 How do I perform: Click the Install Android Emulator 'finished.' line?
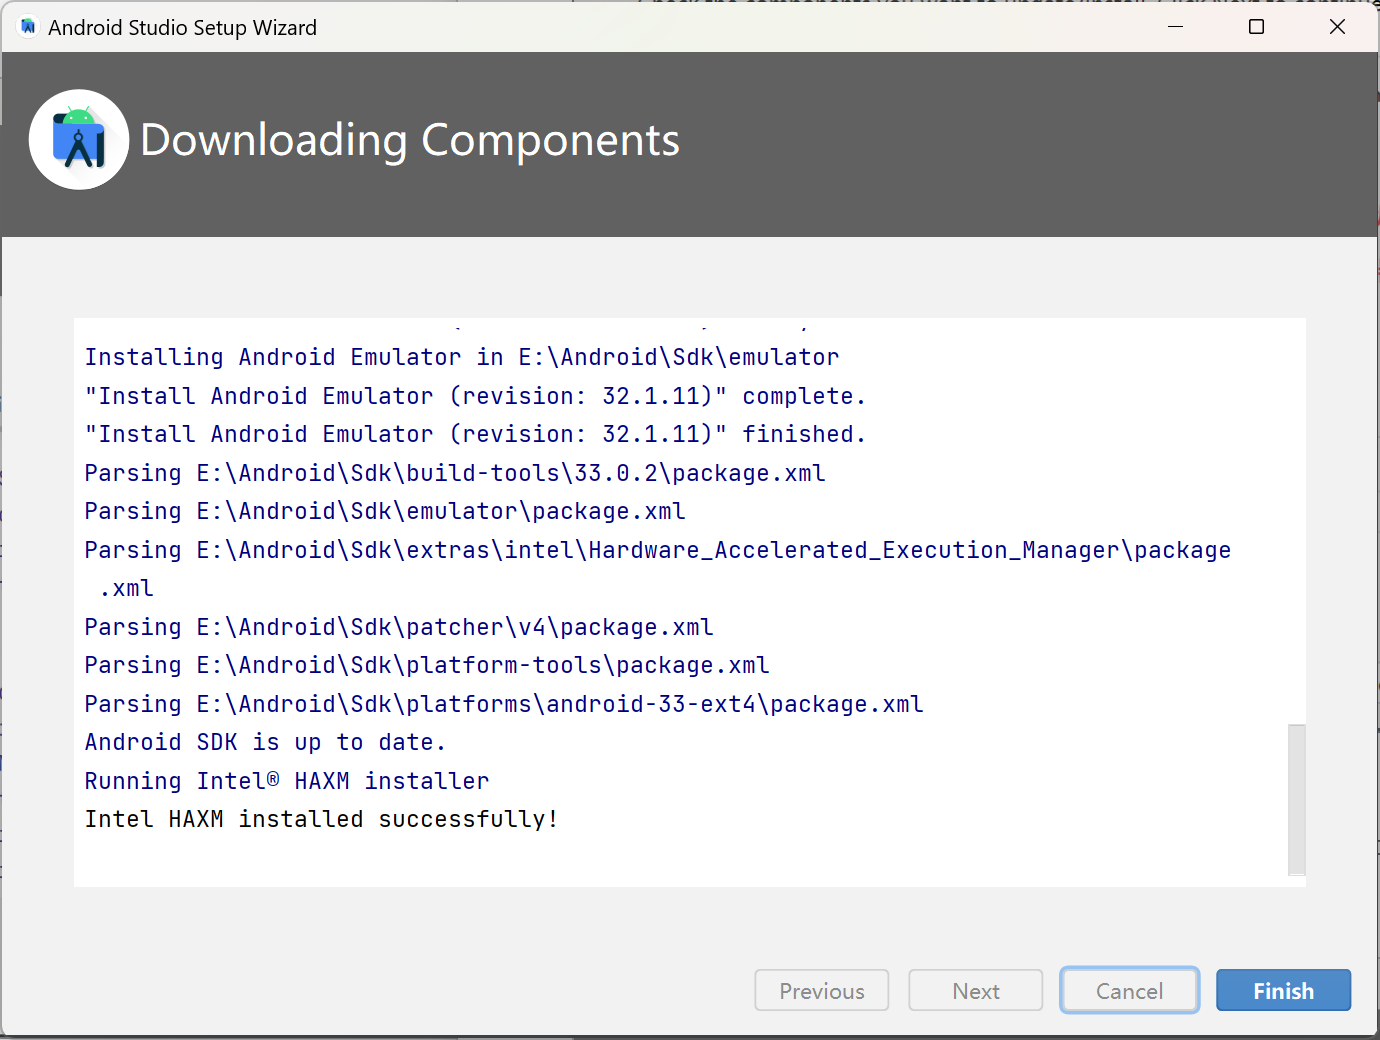pyautogui.click(x=475, y=434)
